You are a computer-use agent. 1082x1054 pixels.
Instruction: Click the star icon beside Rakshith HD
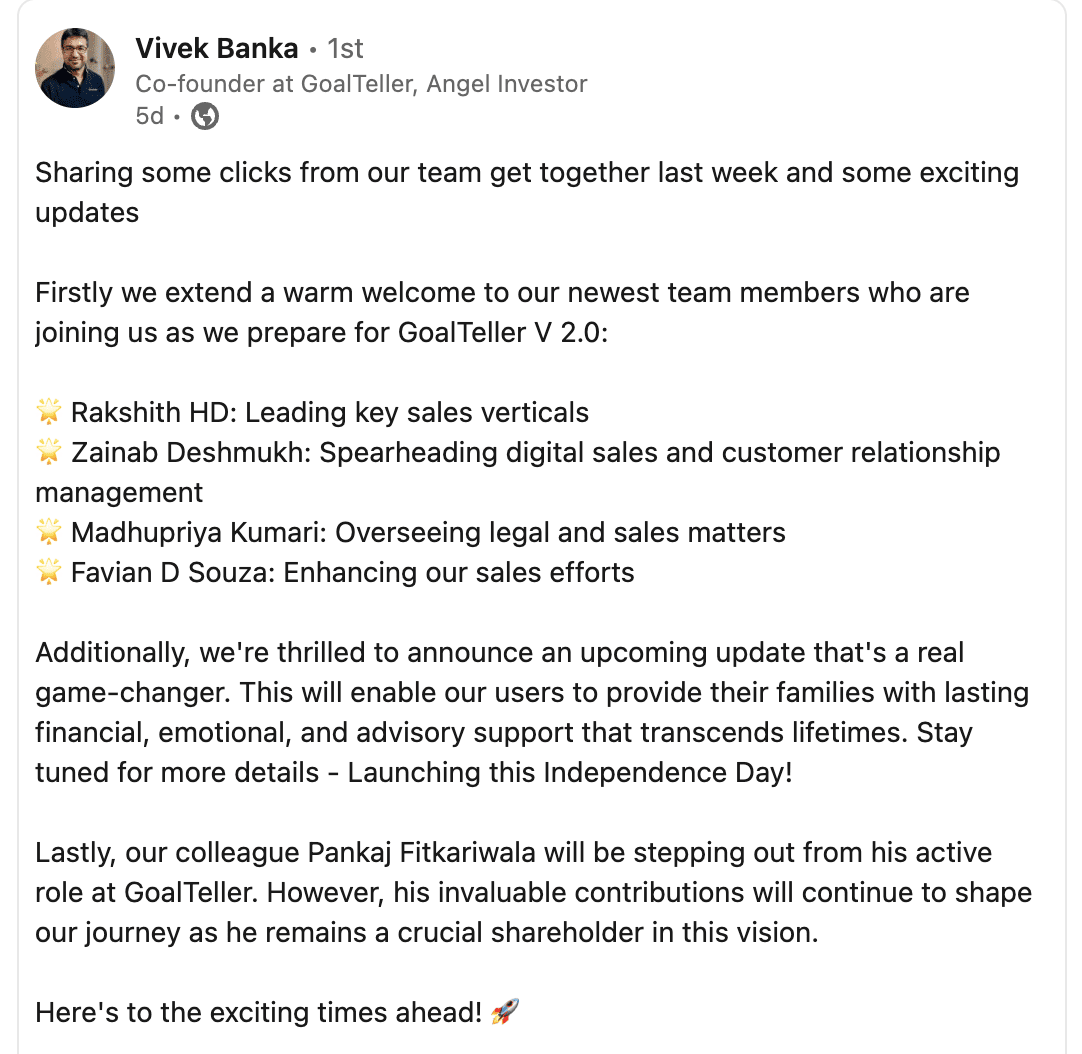pos(49,411)
